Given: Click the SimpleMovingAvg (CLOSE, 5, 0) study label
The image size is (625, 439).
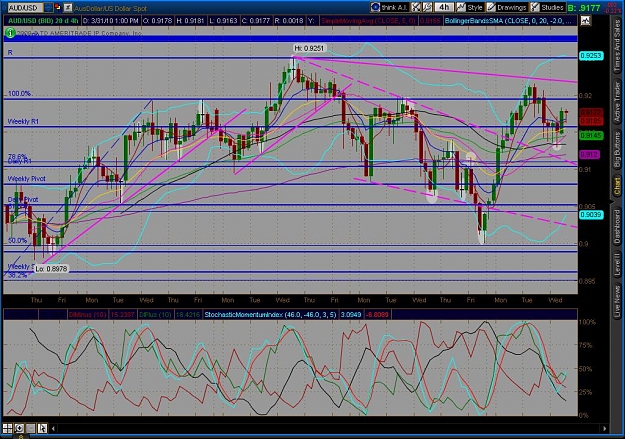Looking at the screenshot, I should click(x=368, y=20).
